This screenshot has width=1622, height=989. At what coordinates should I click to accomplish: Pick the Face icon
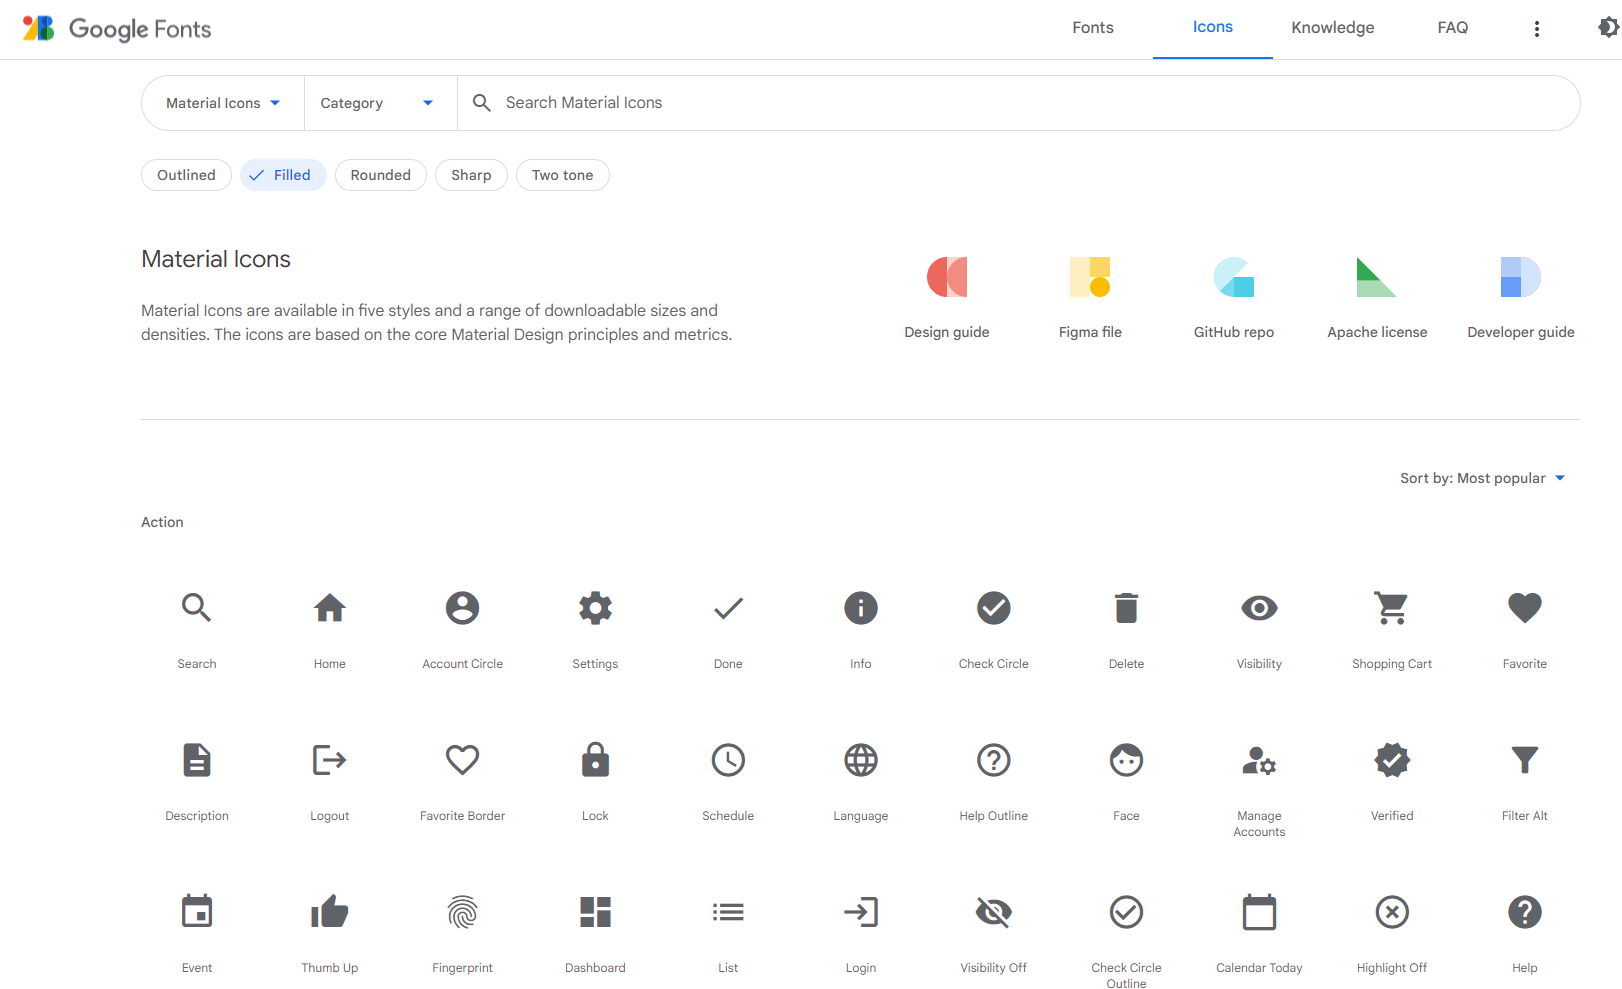1127,760
